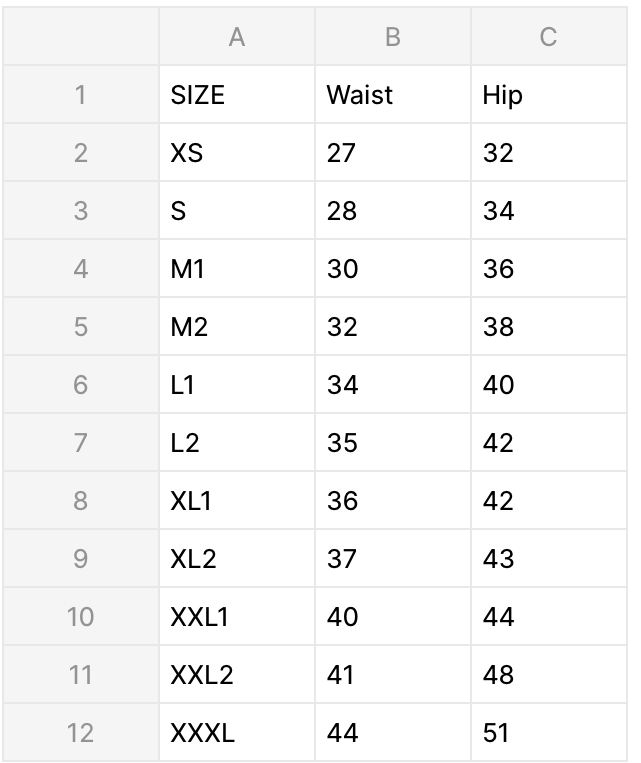
Task: Select row 6 via its header
Action: [x=80, y=385]
